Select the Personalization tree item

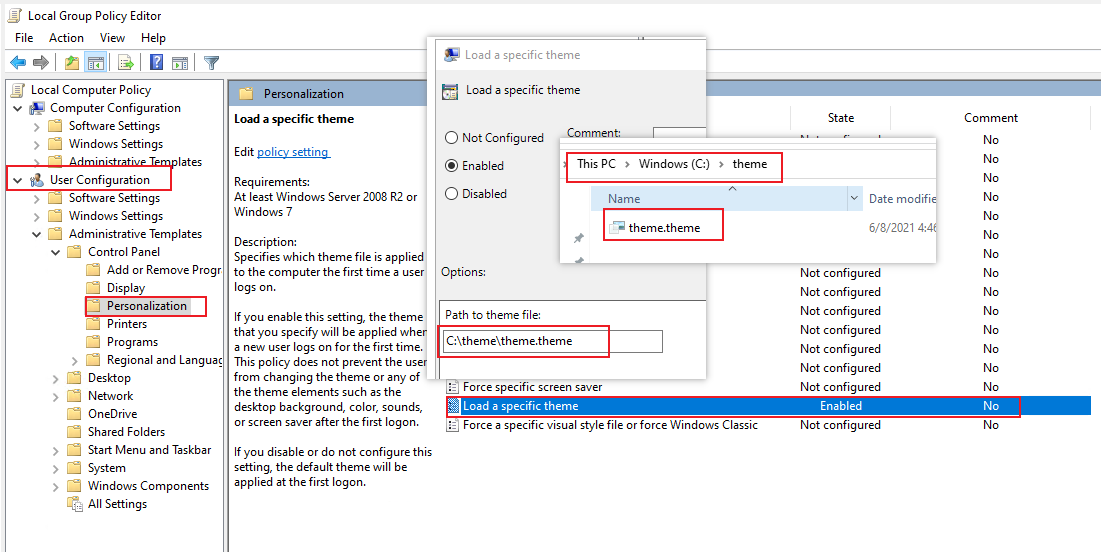pyautogui.click(x=146, y=306)
